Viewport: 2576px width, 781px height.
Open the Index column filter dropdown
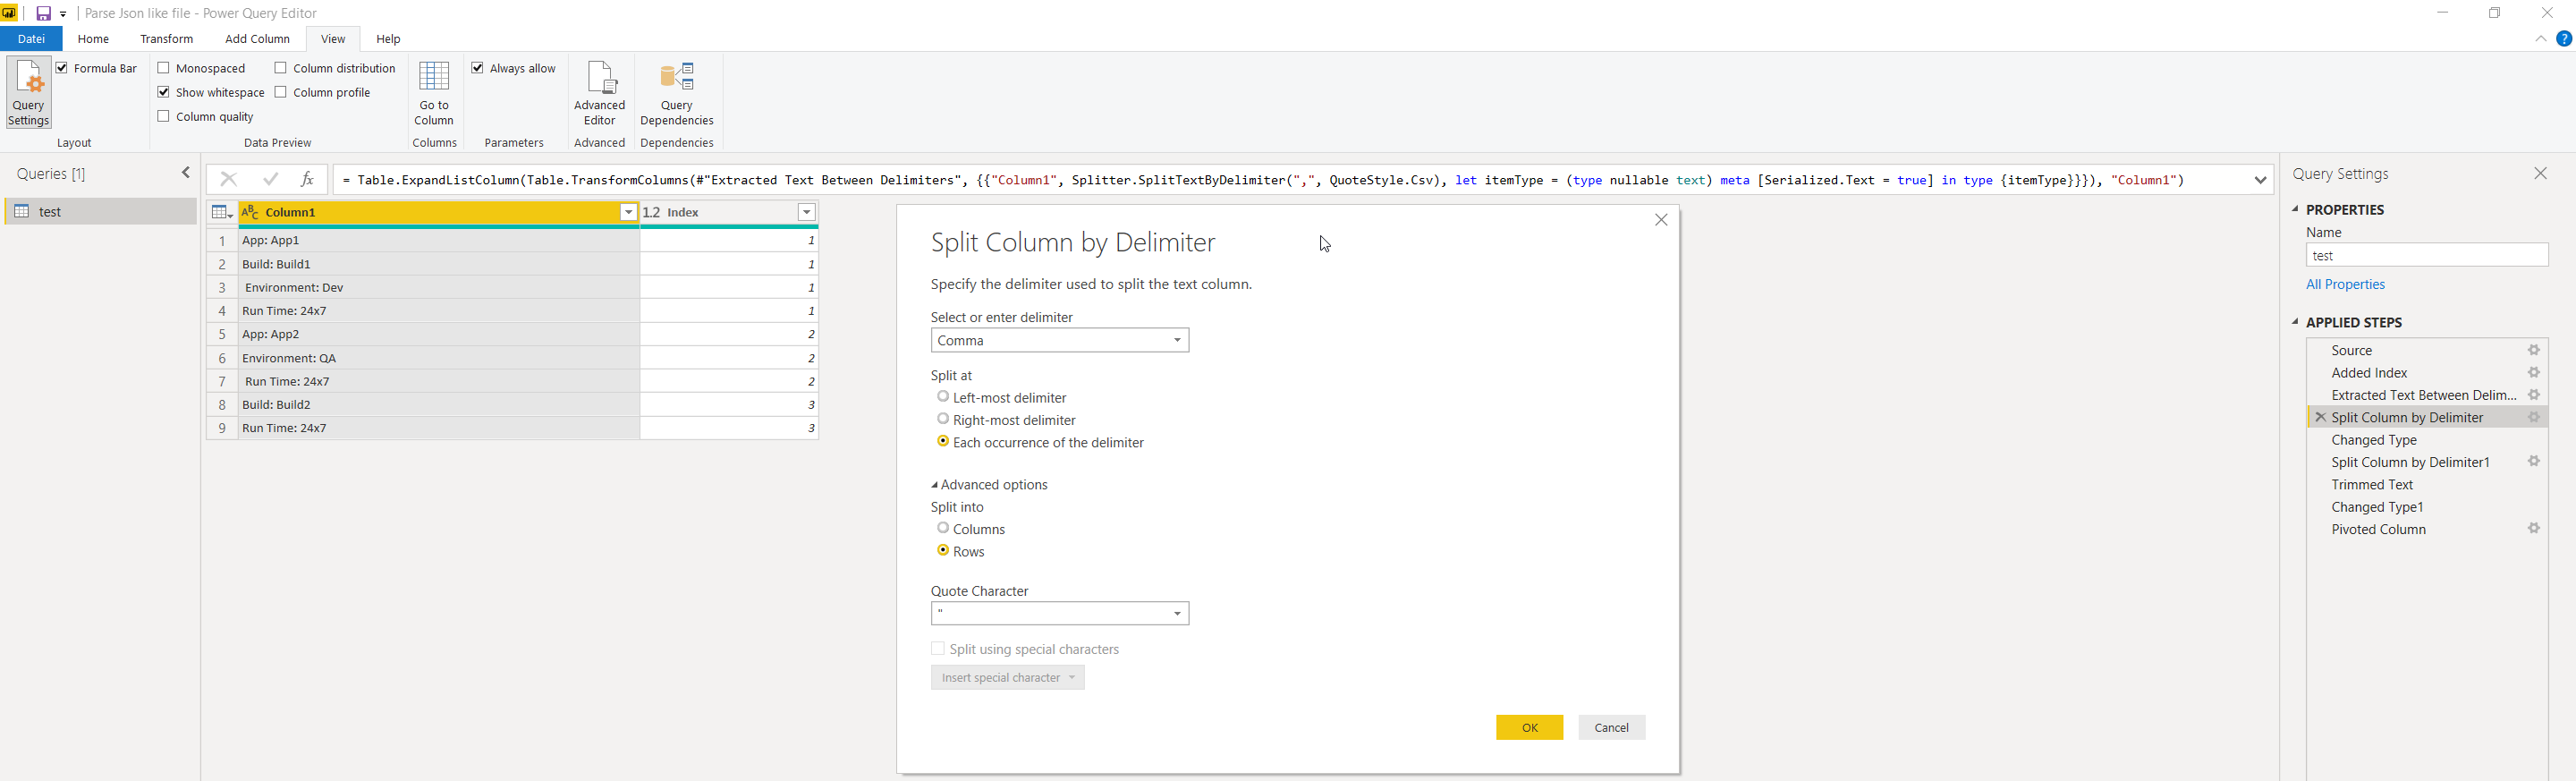pyautogui.click(x=807, y=212)
